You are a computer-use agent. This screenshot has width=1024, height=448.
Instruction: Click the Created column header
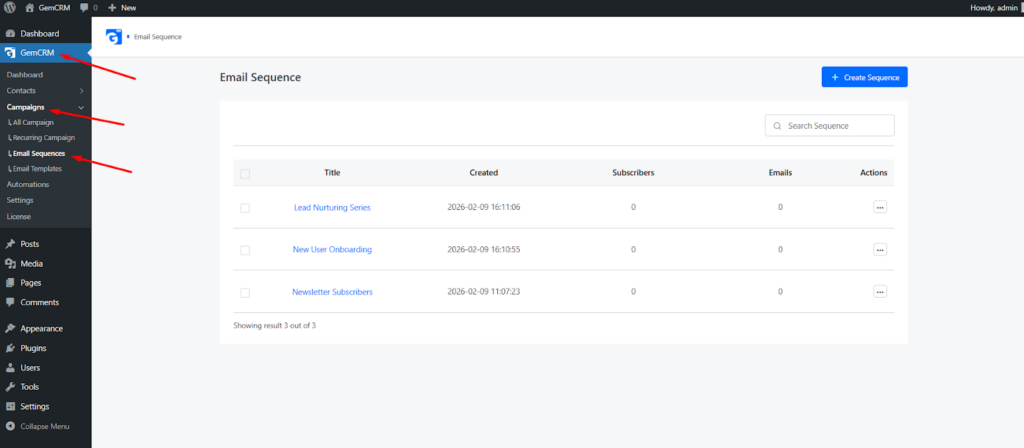484,173
